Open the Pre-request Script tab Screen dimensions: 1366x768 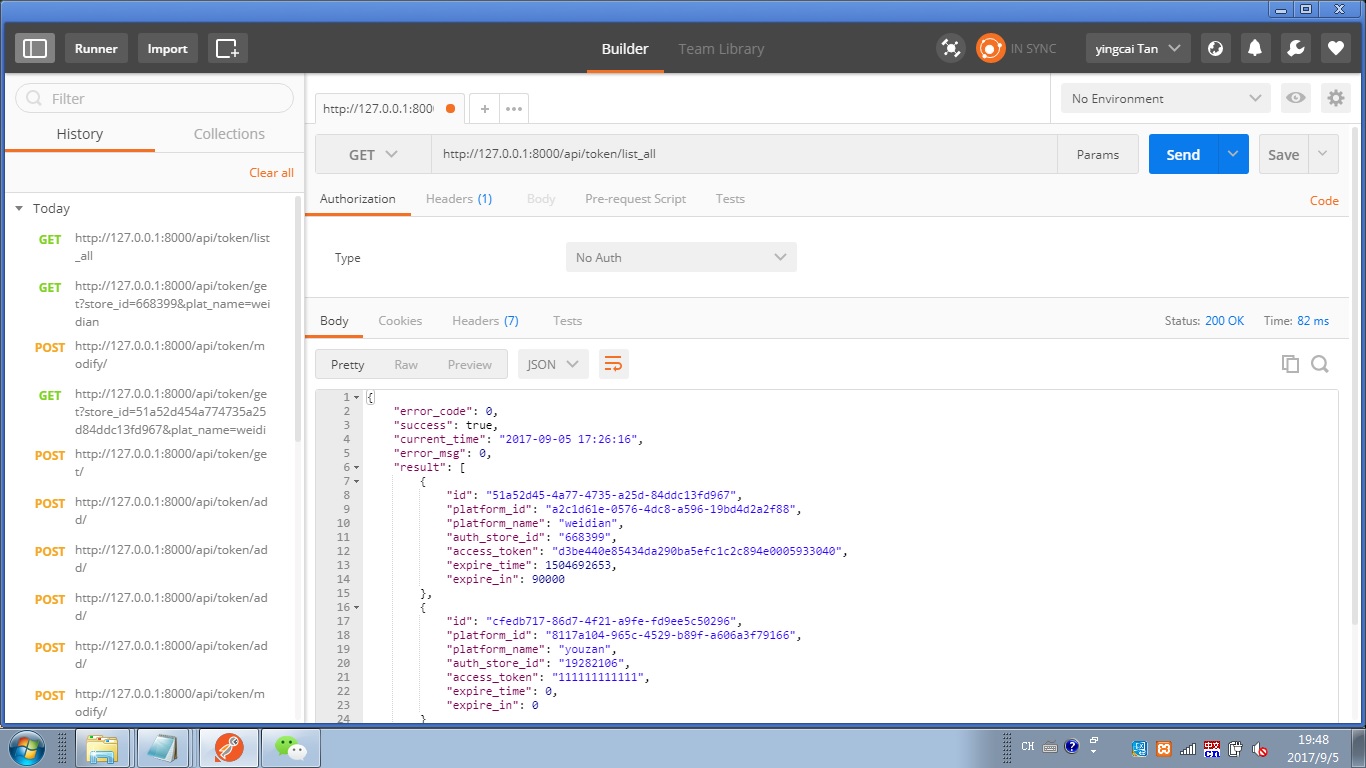(635, 198)
